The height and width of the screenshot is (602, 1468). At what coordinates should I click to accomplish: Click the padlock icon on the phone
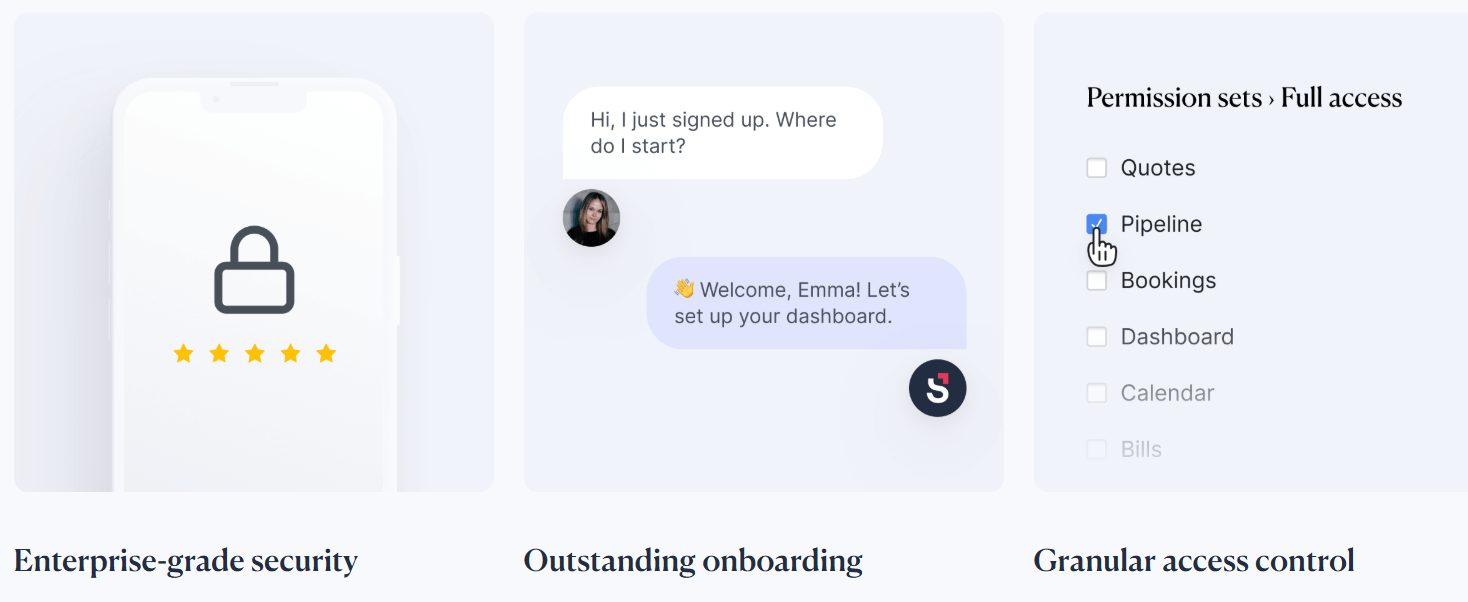(255, 270)
